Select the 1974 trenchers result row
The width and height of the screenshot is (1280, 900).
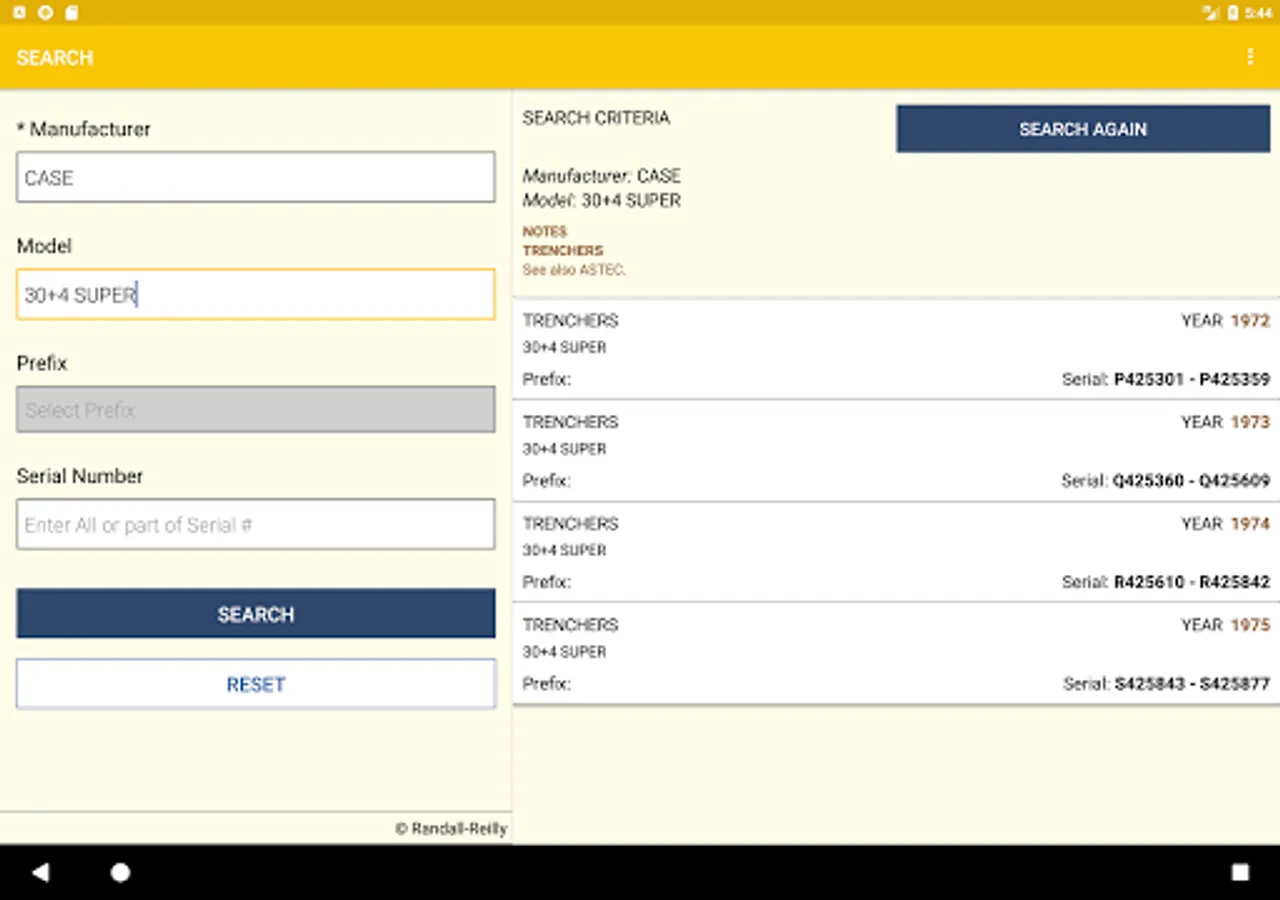[896, 552]
